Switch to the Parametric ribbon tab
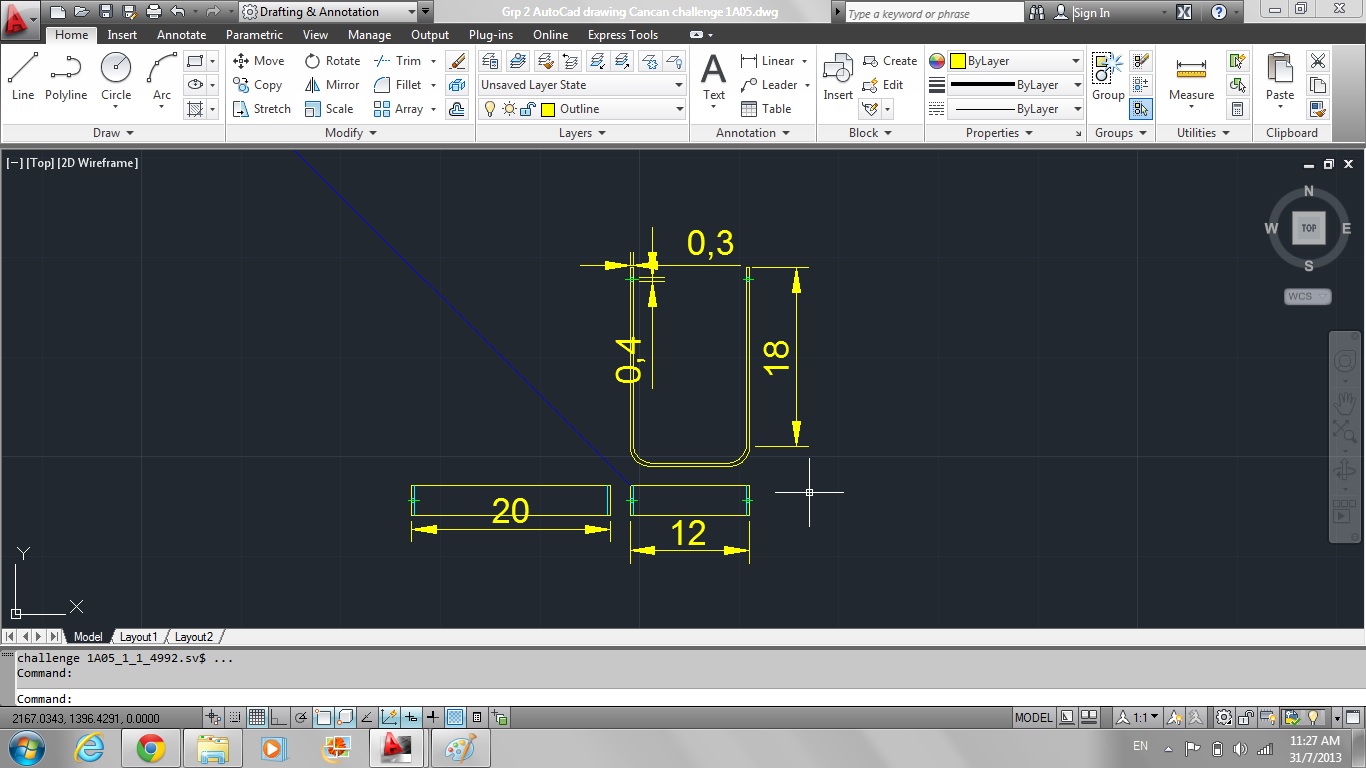 [x=254, y=34]
